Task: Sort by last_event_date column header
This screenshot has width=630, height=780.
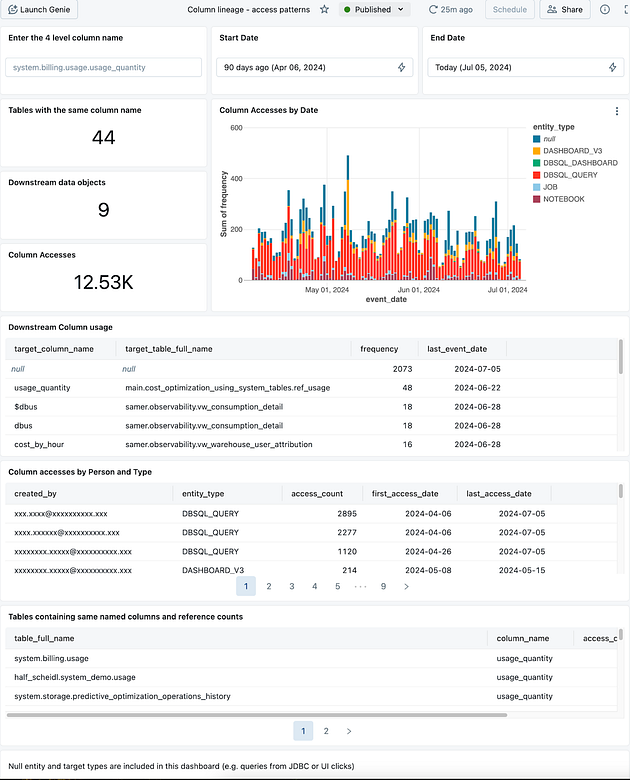Action: 457,349
